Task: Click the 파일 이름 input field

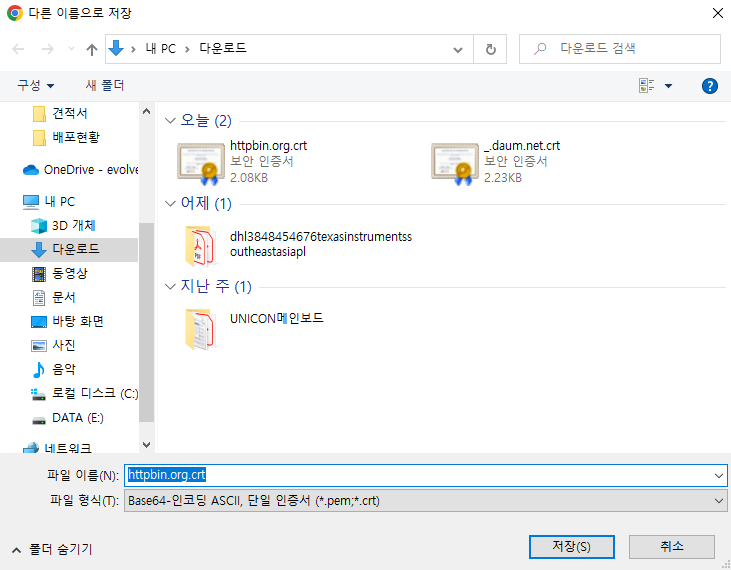Action: [x=425, y=475]
